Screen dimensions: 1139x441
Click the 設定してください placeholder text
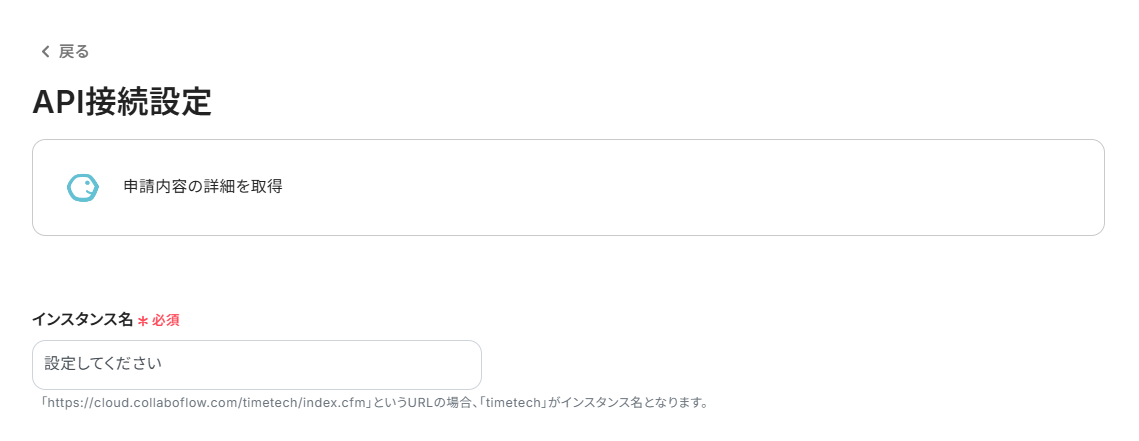(103, 365)
